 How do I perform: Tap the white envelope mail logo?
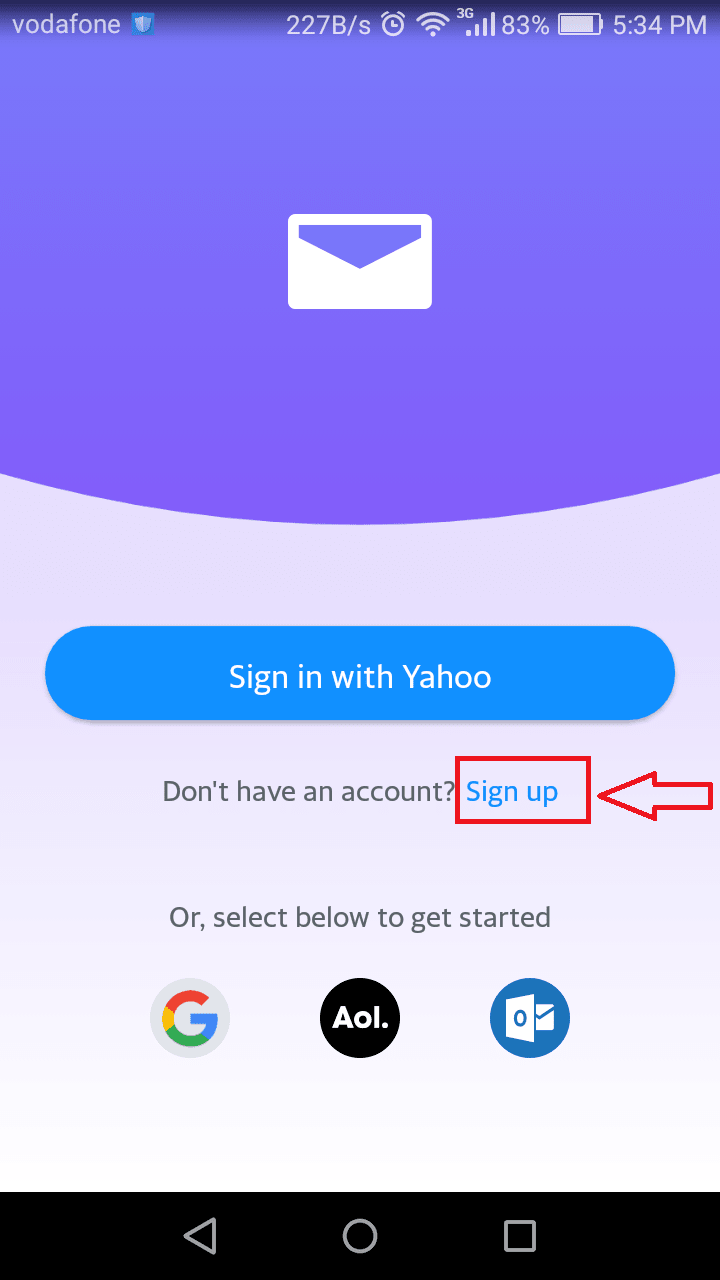click(360, 261)
